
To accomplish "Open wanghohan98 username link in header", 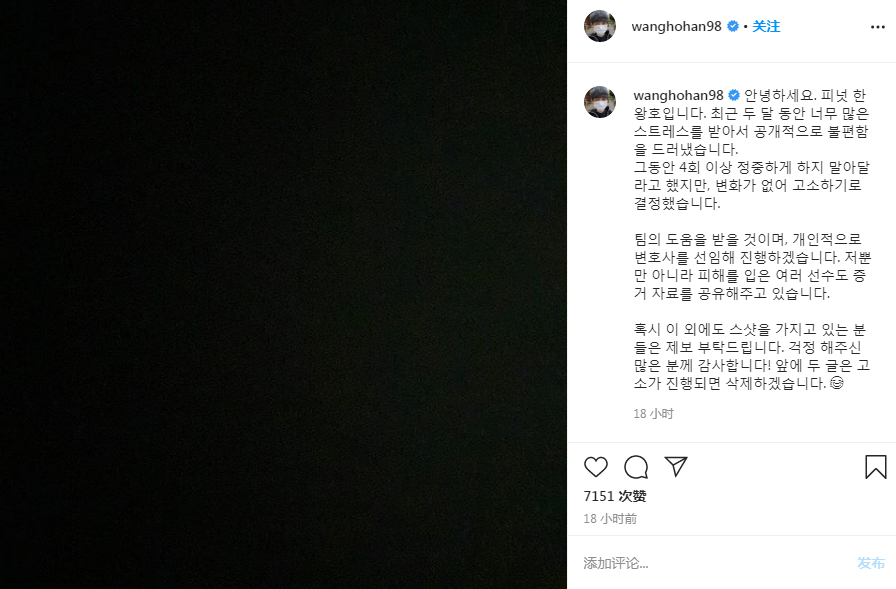I will point(677,26).
